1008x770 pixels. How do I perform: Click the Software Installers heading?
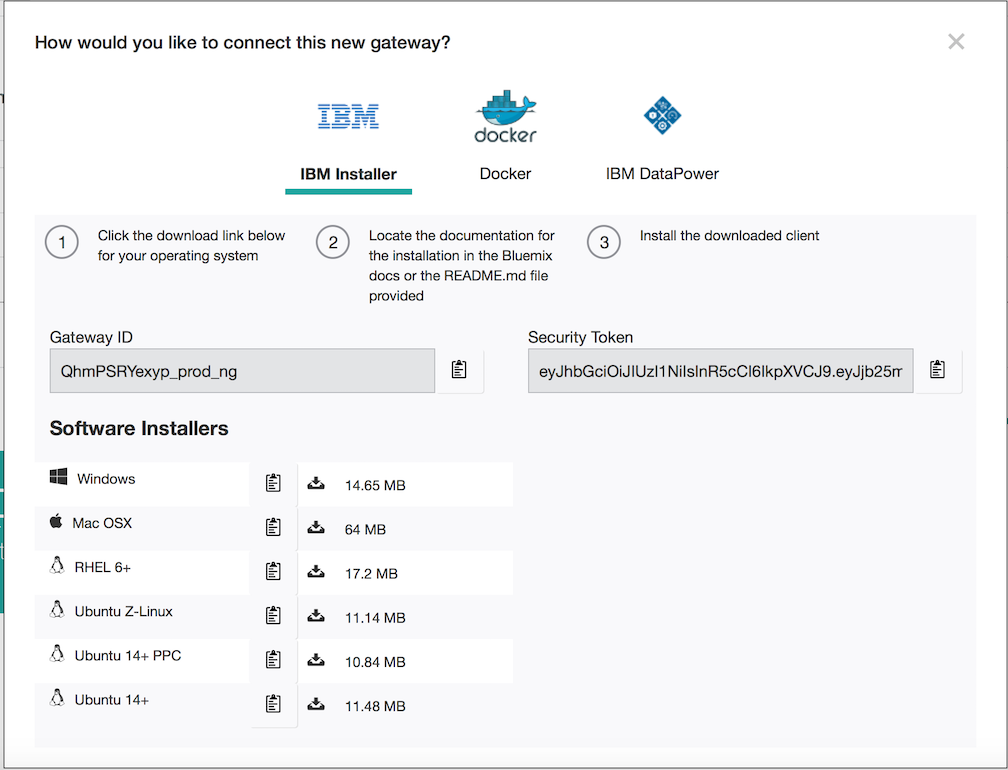(139, 429)
